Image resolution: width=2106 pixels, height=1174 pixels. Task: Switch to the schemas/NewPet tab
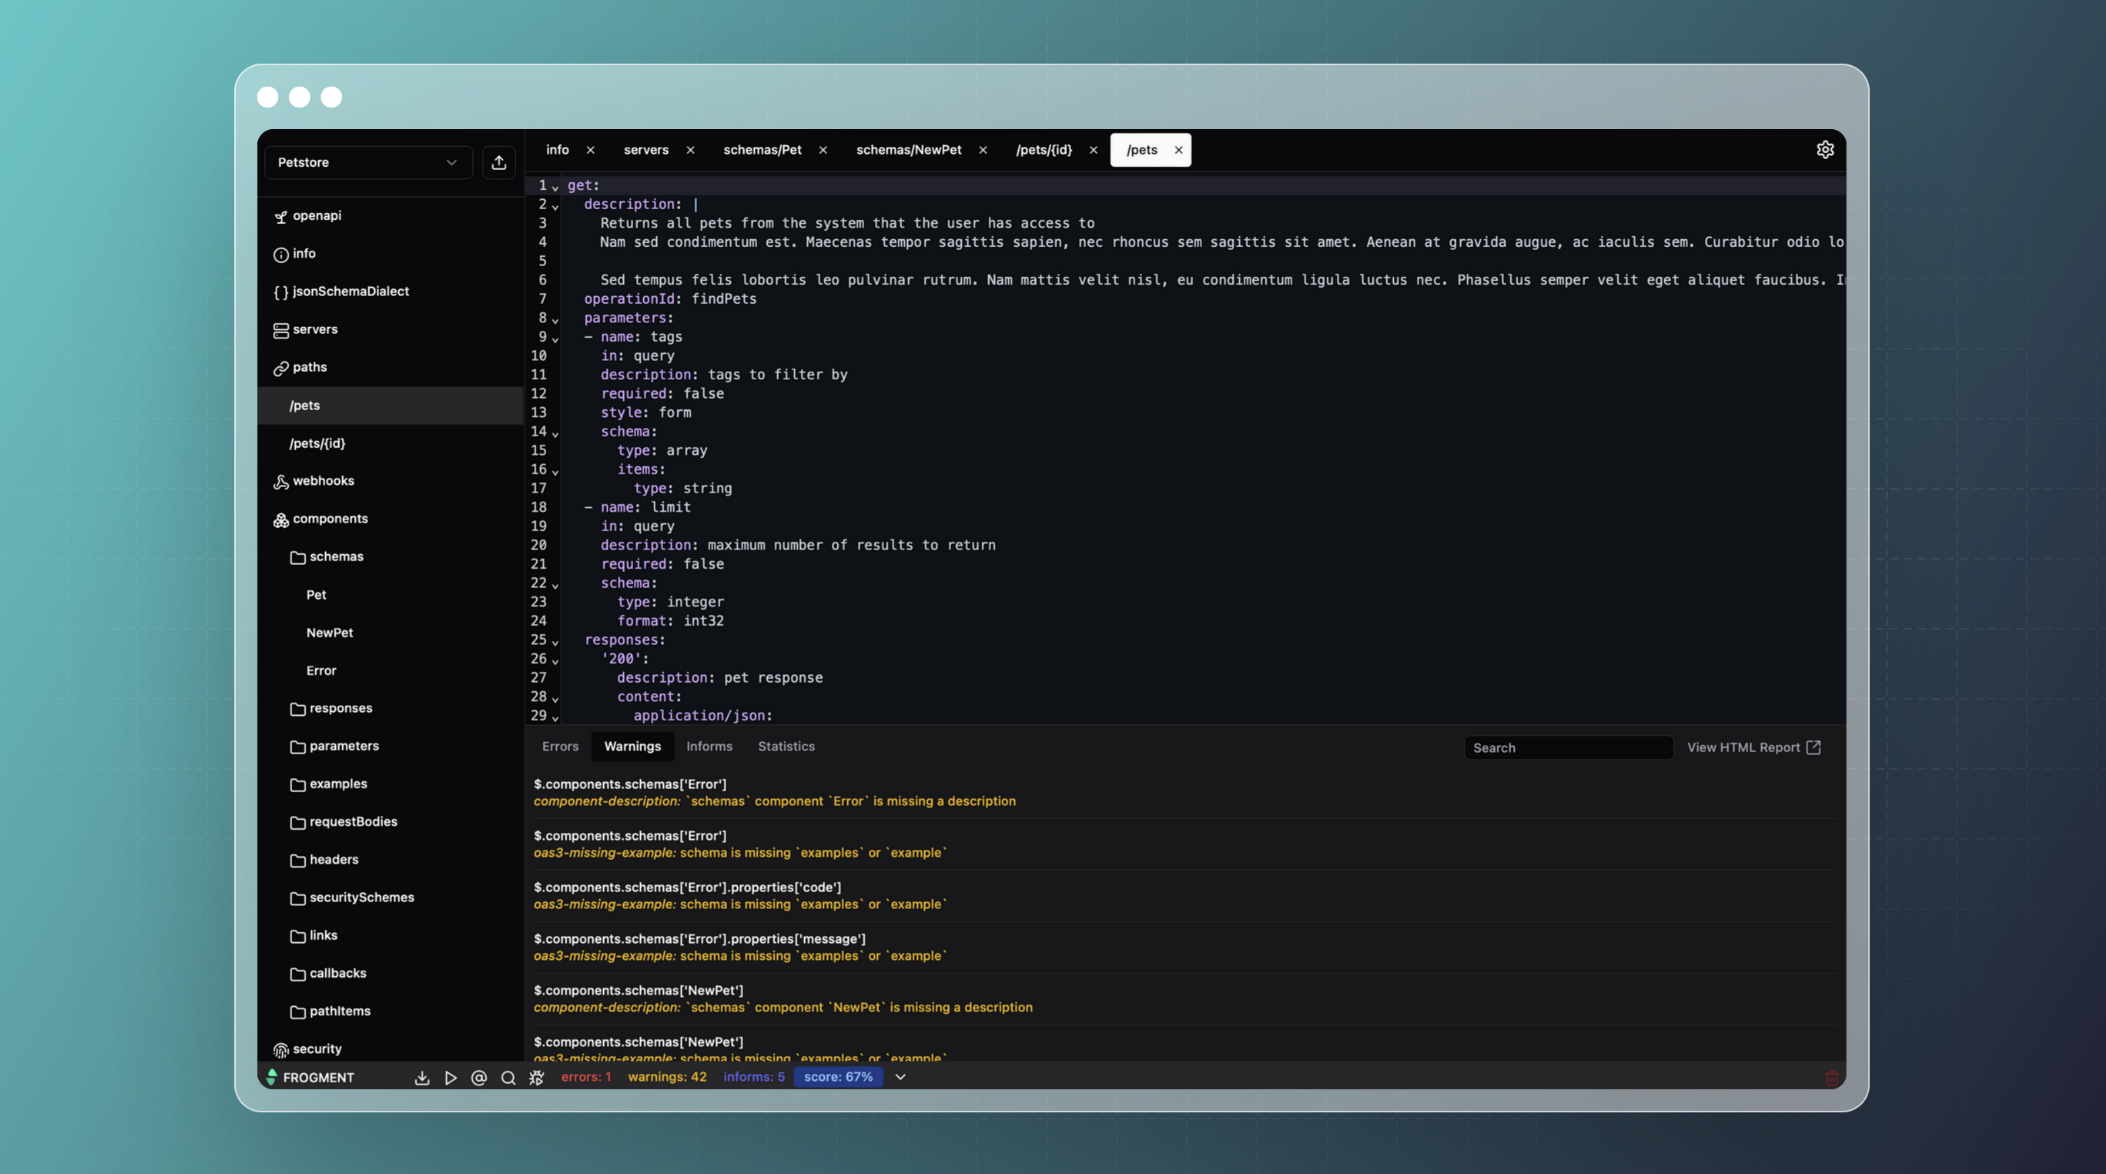click(908, 150)
